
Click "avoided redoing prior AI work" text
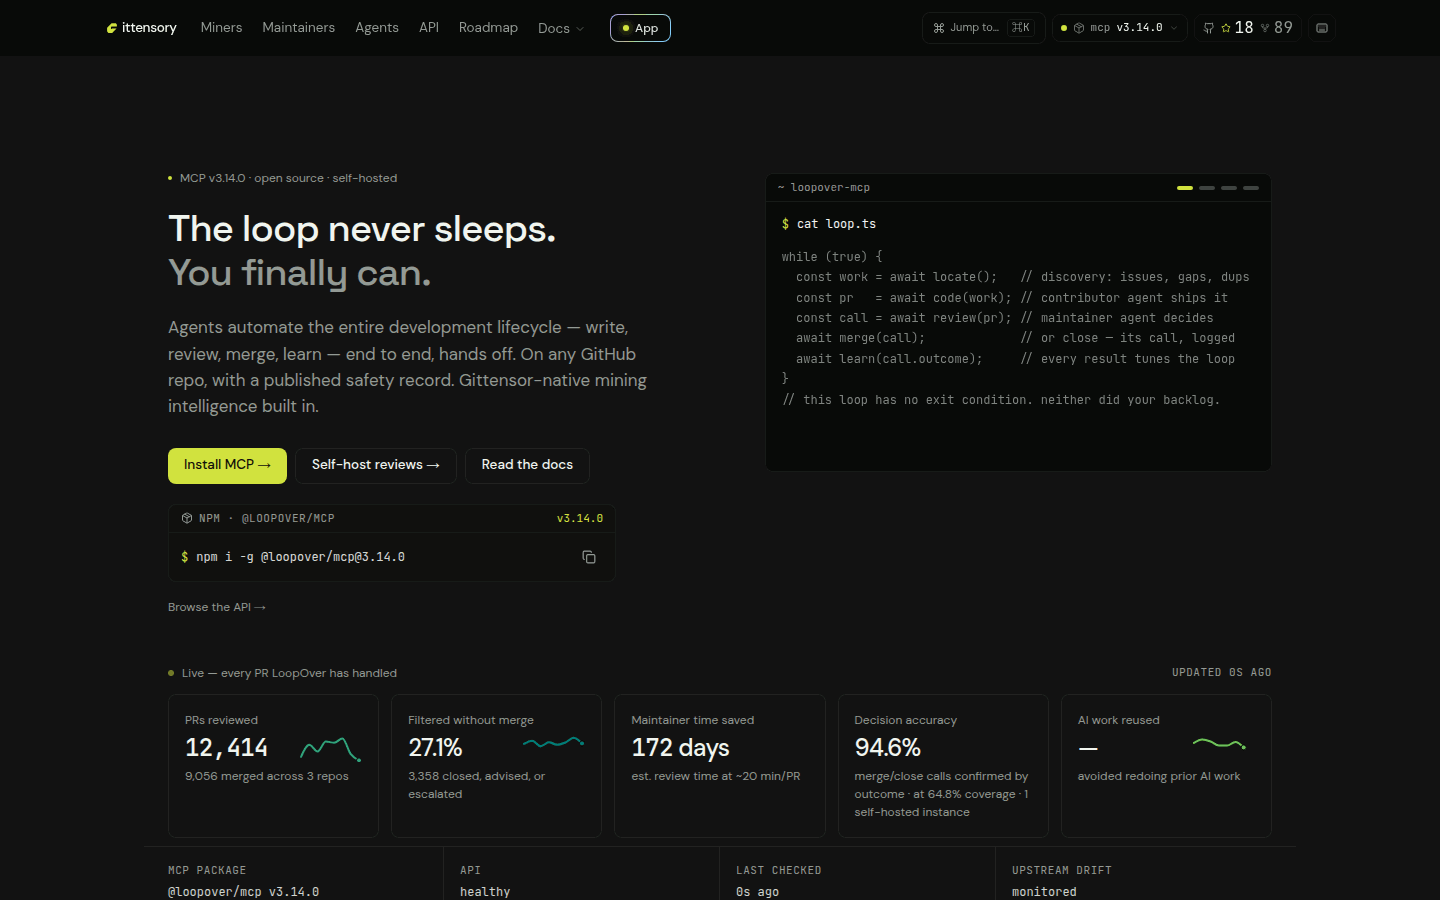pos(1159,776)
